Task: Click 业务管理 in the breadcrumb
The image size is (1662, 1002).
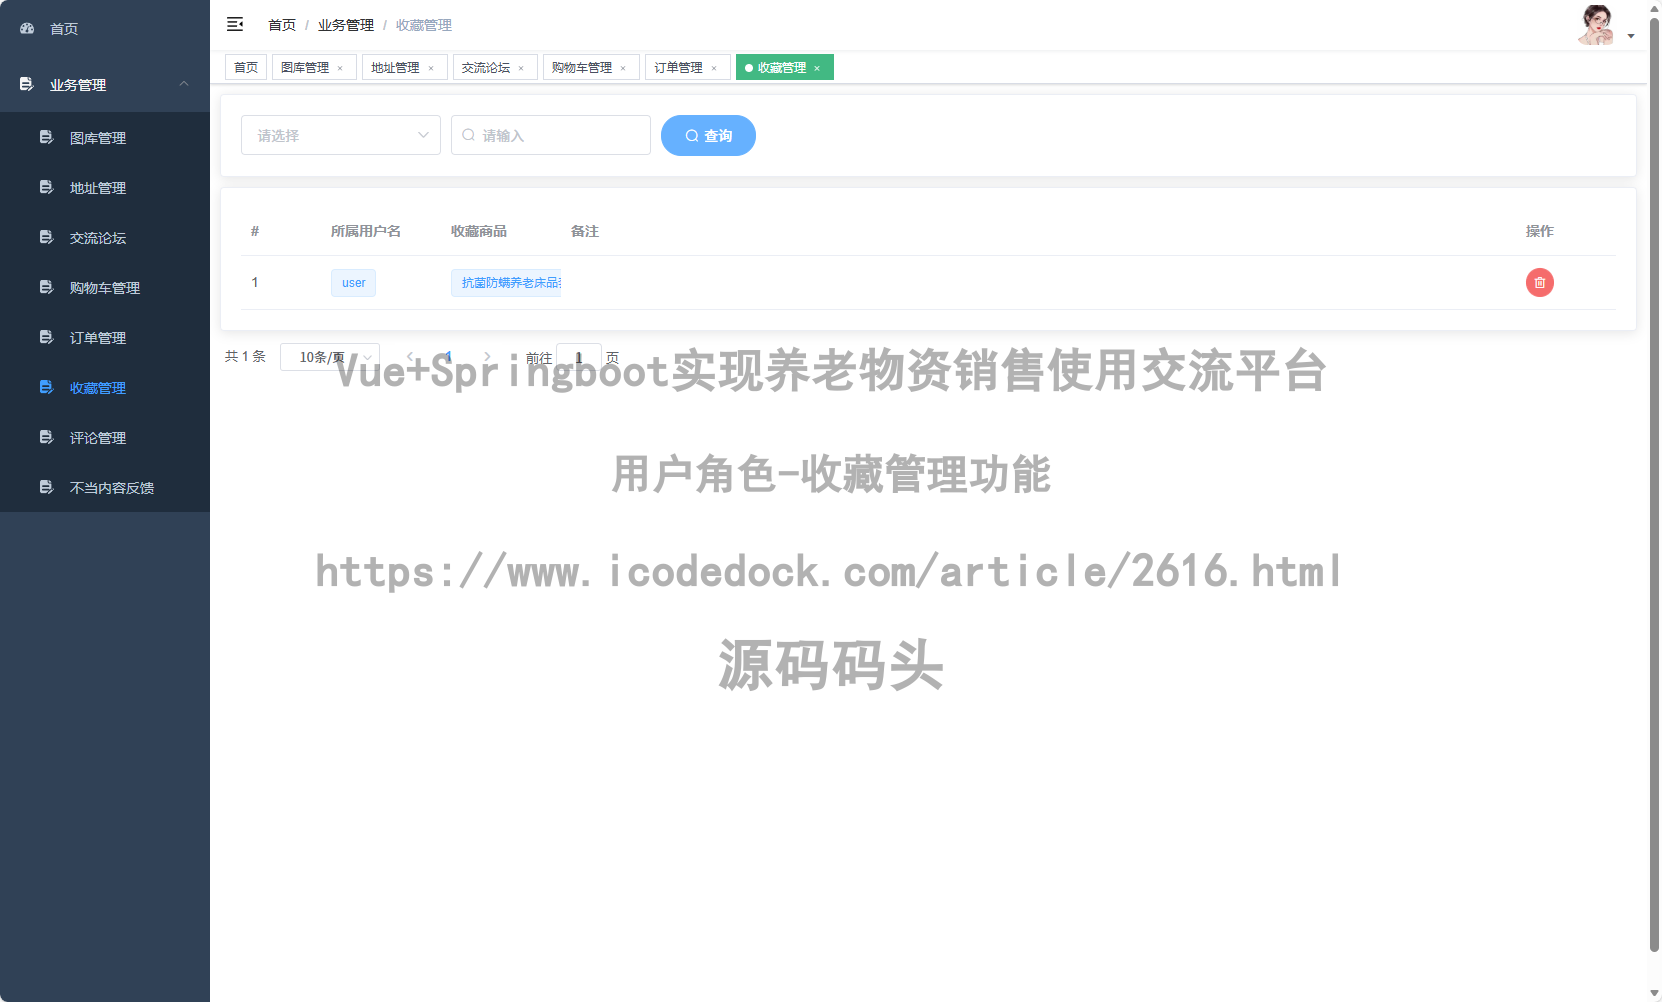Action: [345, 24]
